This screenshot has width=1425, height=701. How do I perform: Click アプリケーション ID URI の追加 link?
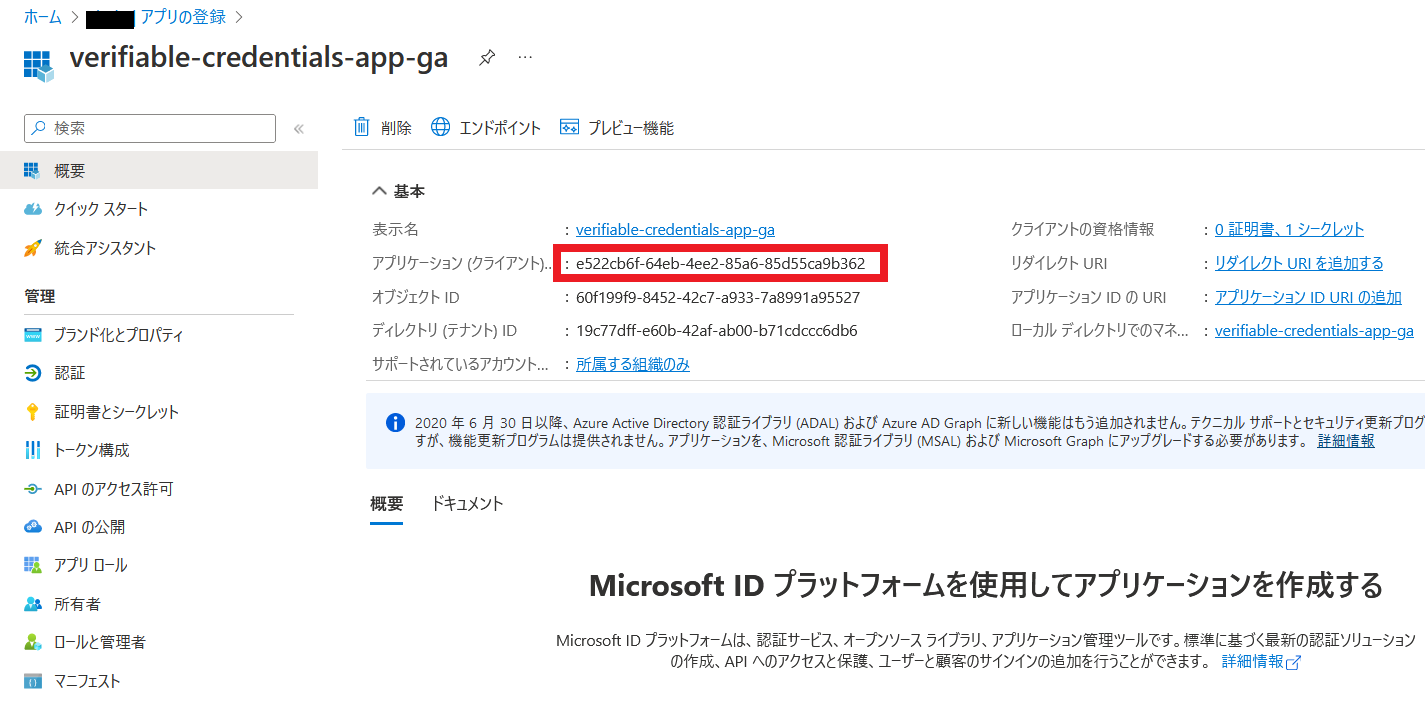click(1308, 298)
